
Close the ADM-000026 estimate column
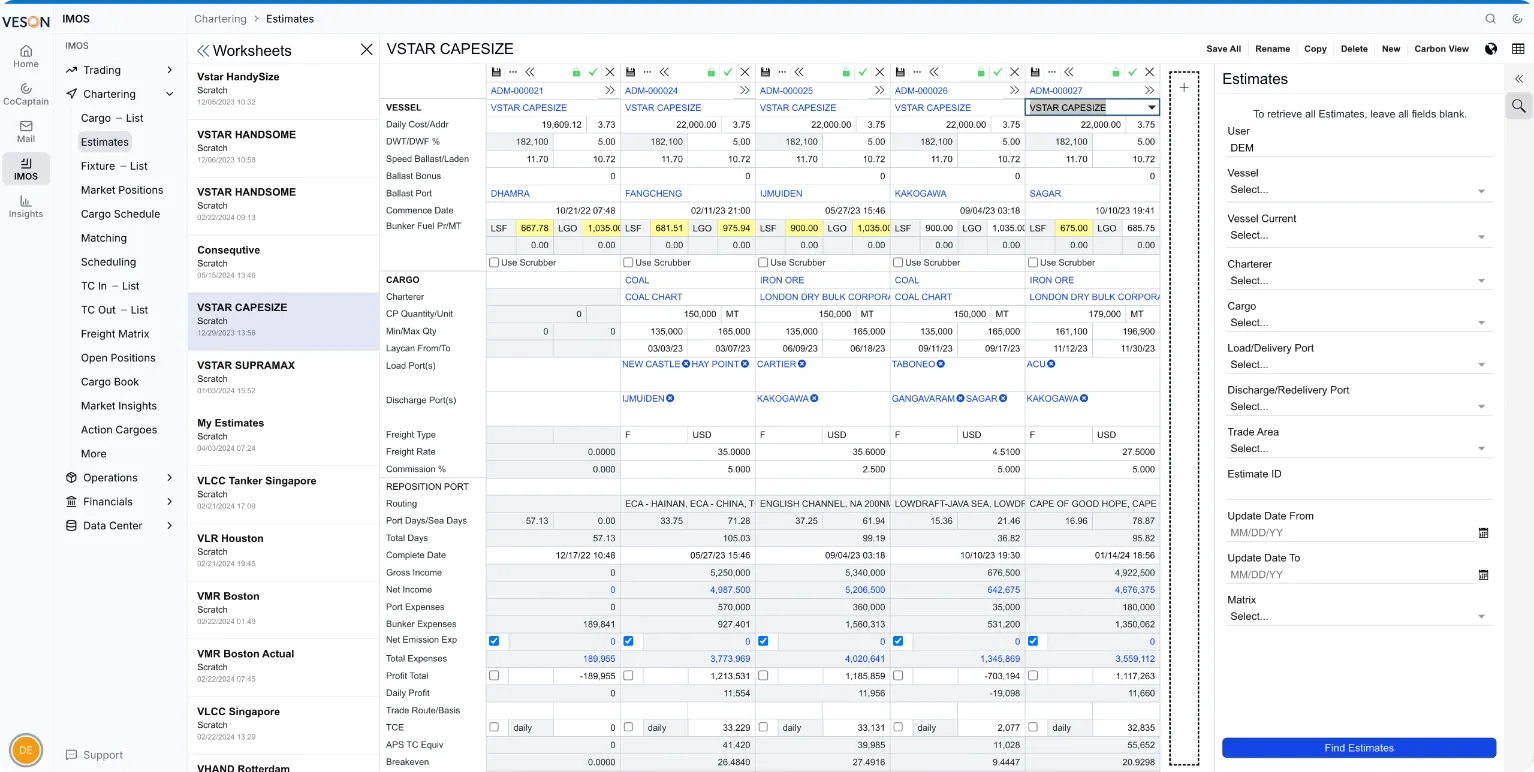1015,72
